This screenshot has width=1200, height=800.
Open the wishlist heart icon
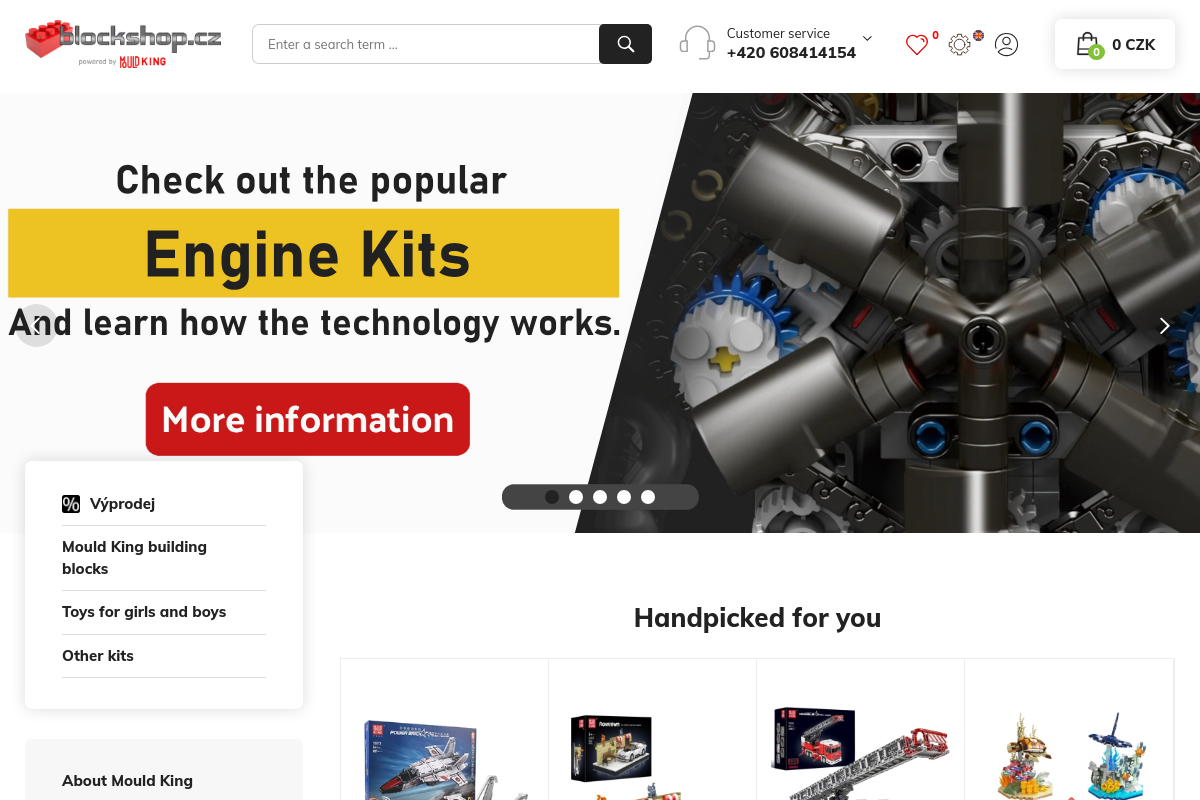917,44
